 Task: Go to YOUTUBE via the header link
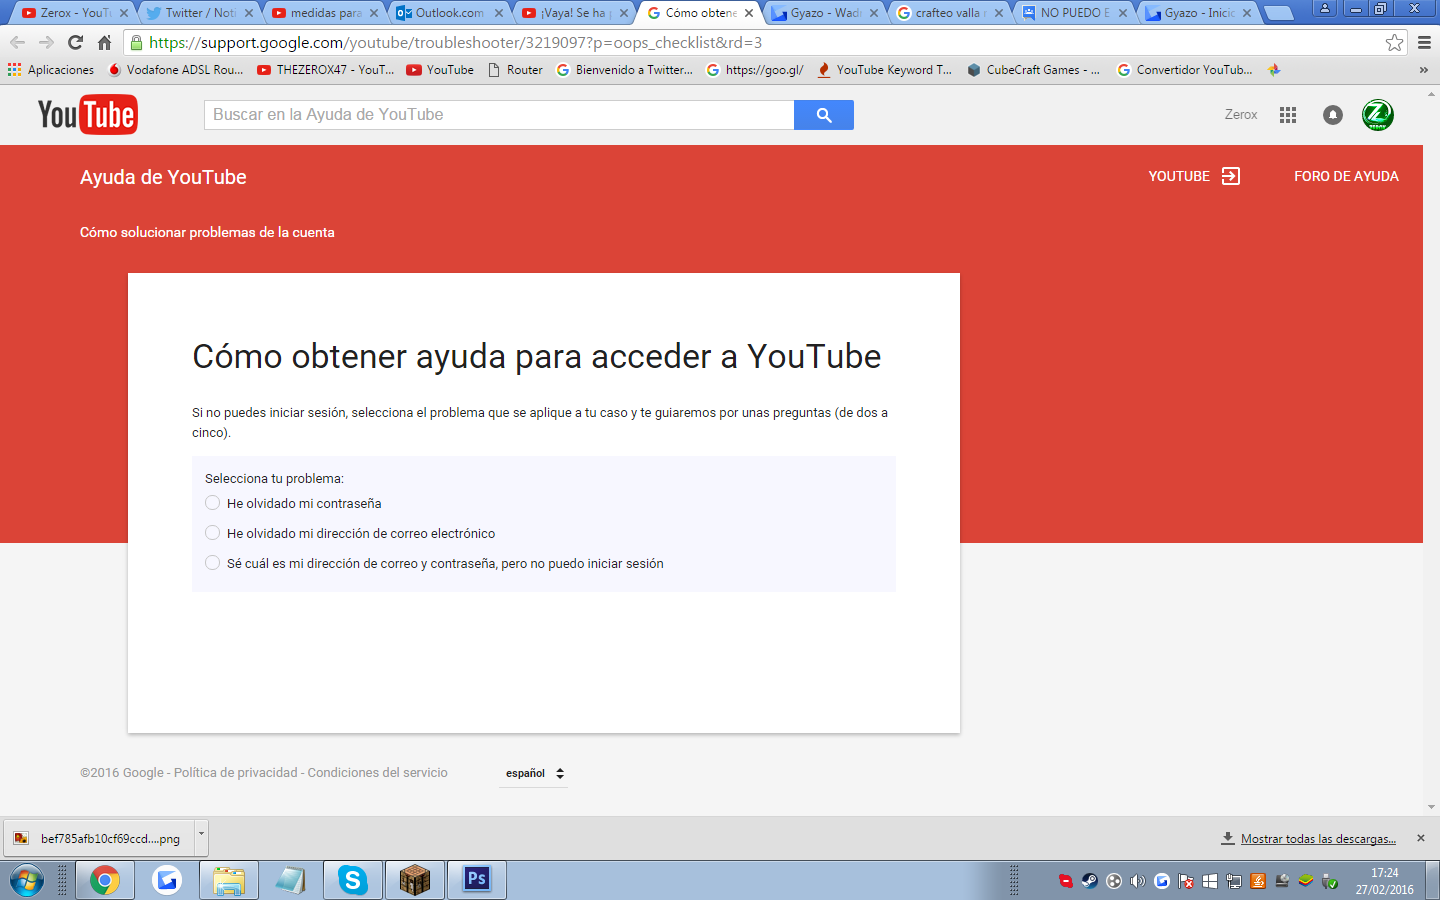click(x=1194, y=176)
